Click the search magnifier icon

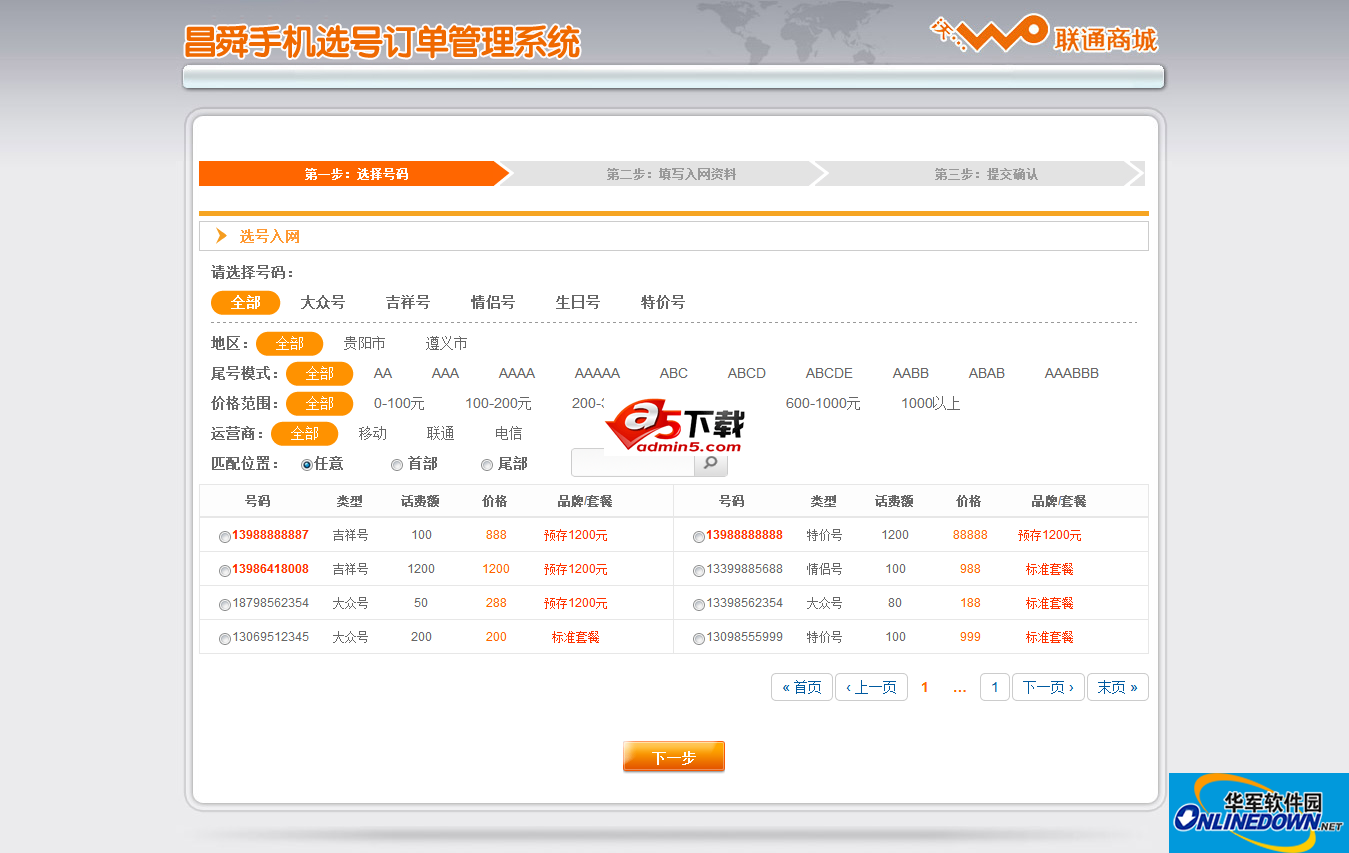pyautogui.click(x=710, y=463)
